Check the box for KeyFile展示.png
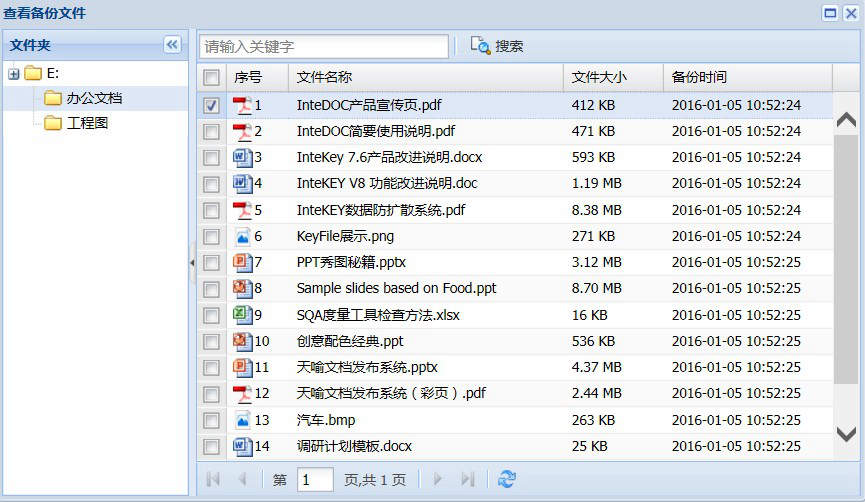Image resolution: width=865 pixels, height=502 pixels. (x=211, y=237)
